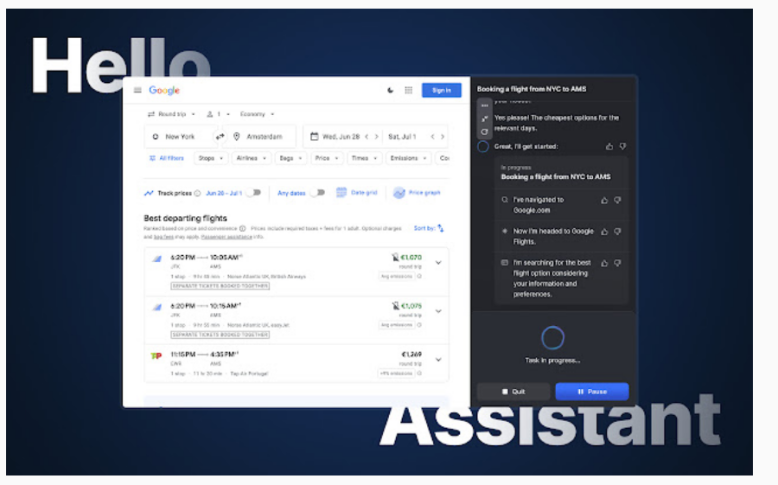Screen dimensions: 778x485
Task: Go to previous return day
Action: point(433,137)
